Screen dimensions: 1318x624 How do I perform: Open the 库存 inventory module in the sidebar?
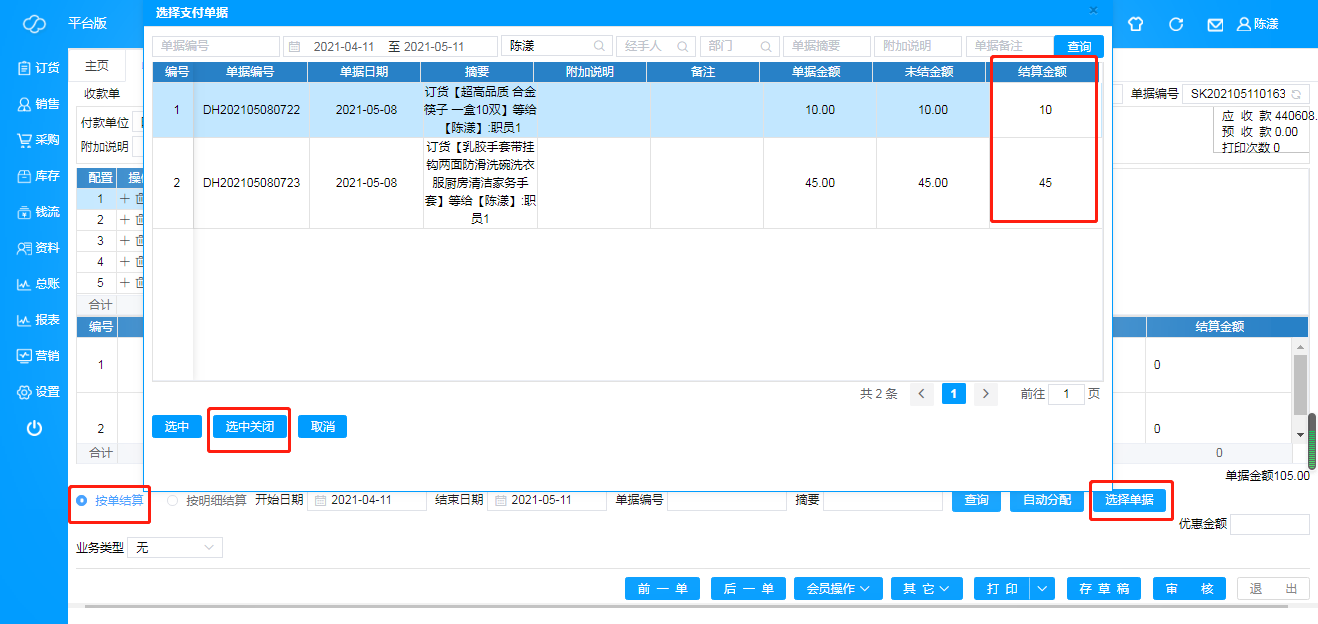[x=38, y=176]
